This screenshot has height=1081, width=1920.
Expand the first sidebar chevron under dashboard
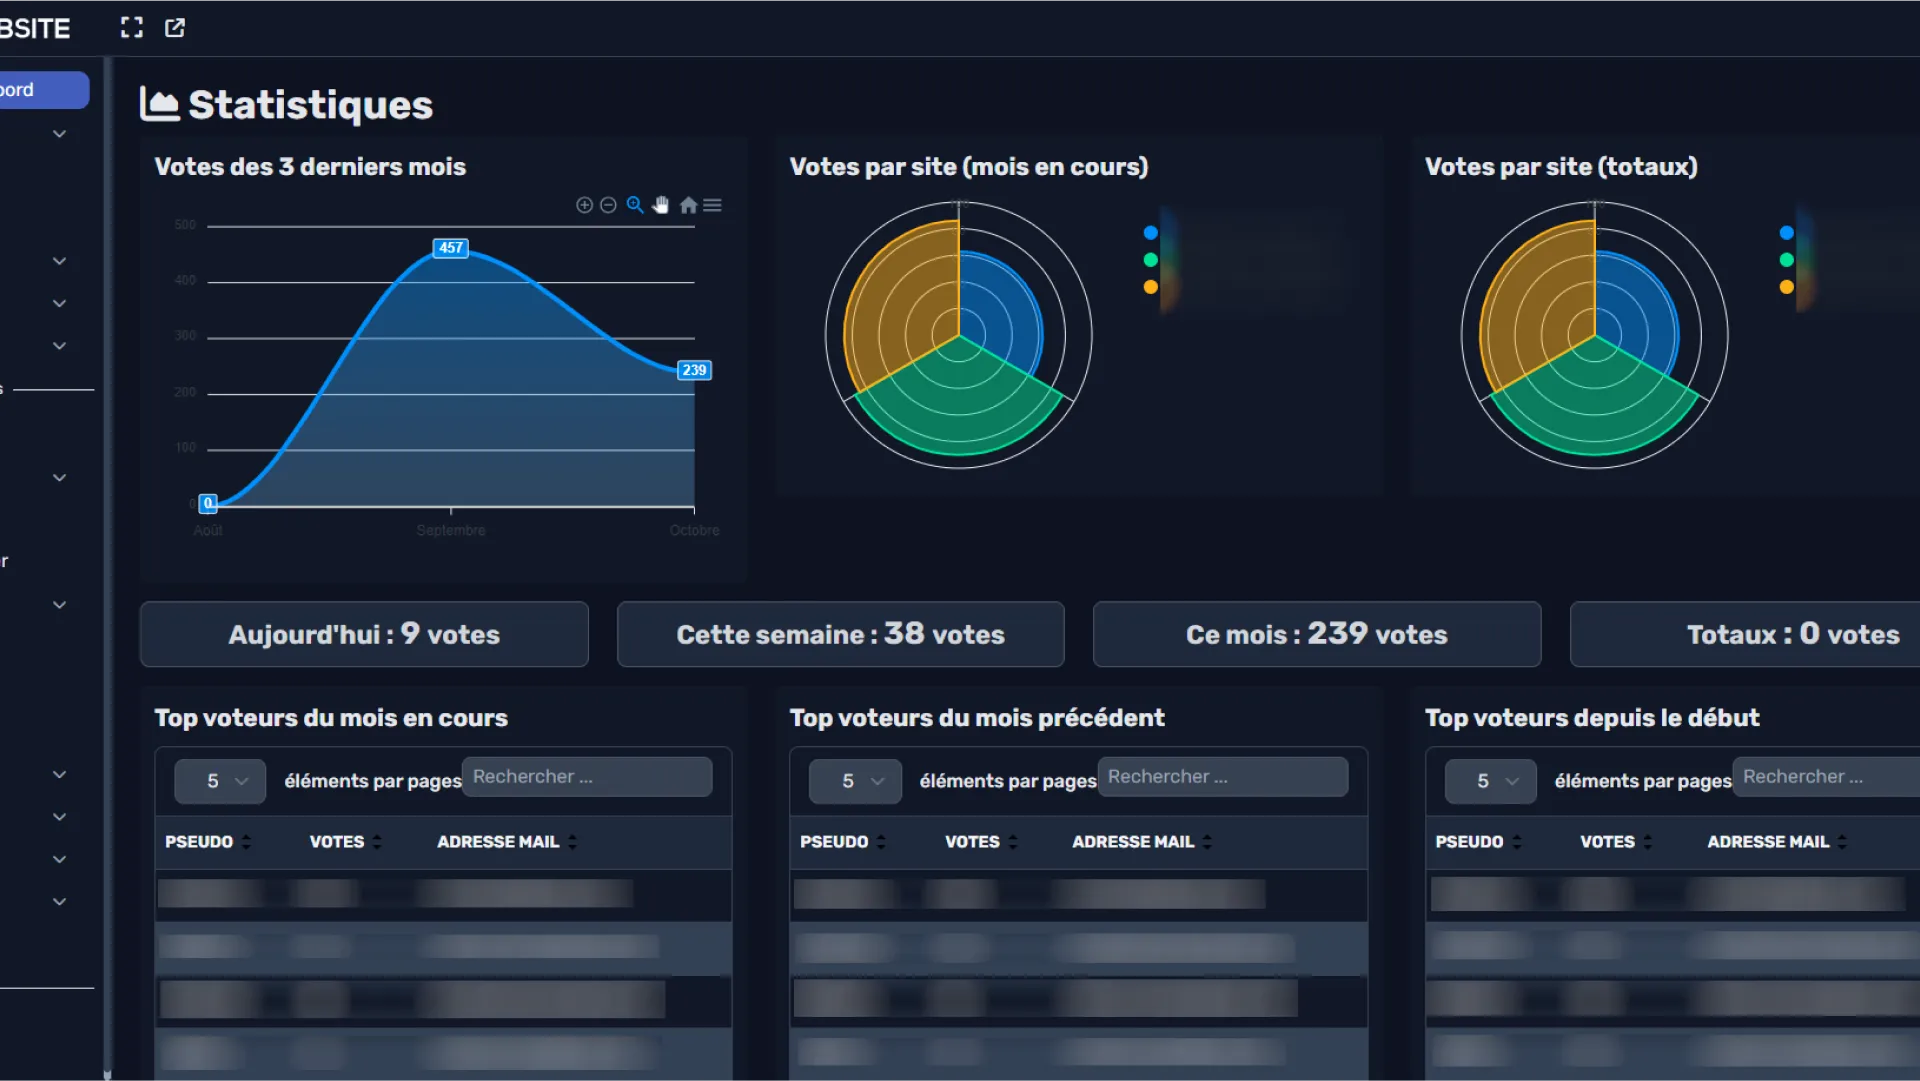[x=60, y=134]
